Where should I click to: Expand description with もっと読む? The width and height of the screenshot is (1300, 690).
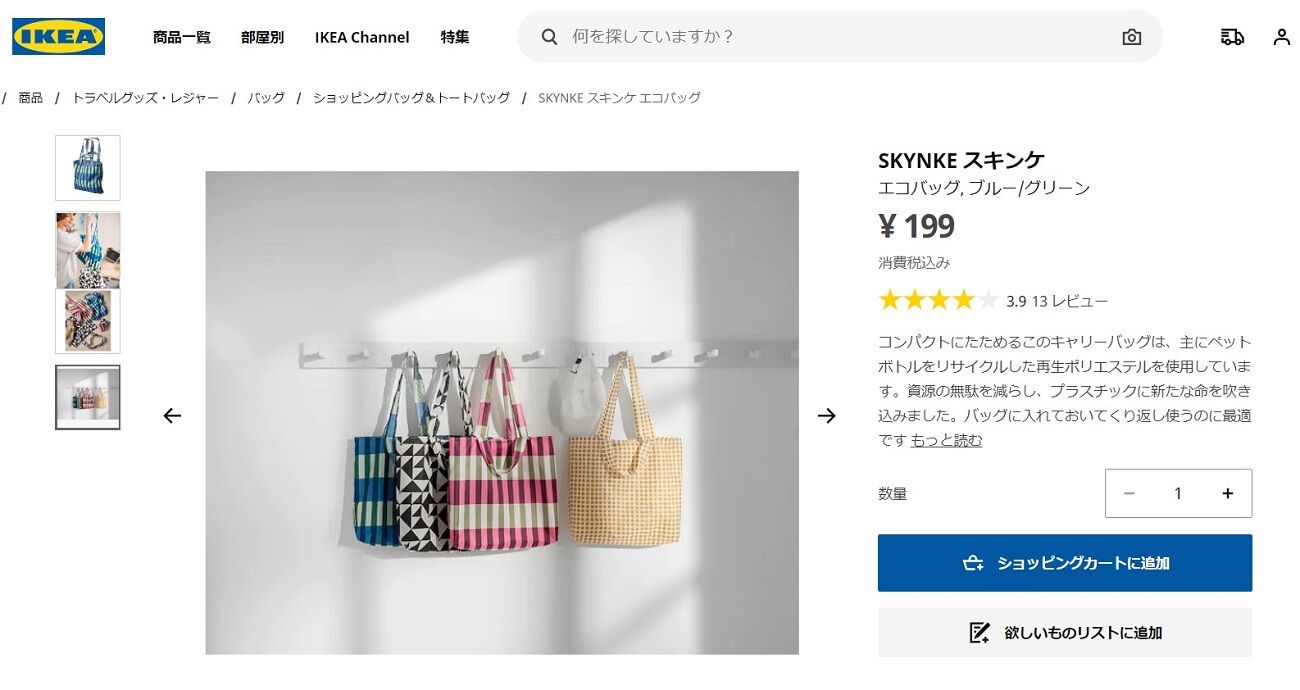[946, 440]
